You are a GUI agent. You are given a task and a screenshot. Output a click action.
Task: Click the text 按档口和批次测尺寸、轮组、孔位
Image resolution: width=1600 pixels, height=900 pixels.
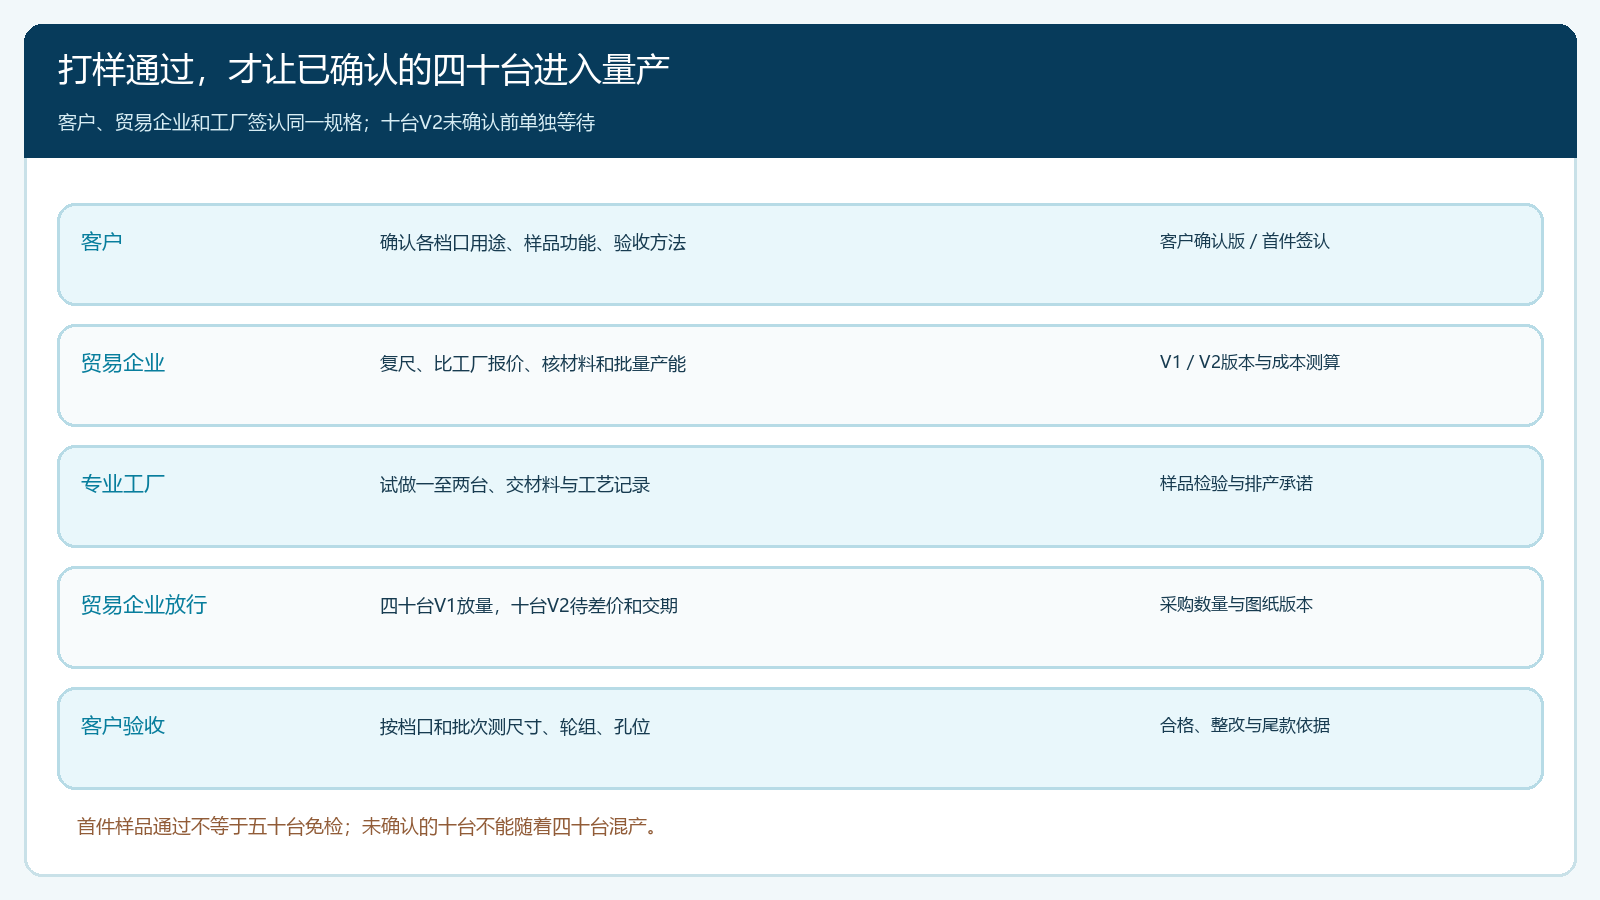coord(515,727)
